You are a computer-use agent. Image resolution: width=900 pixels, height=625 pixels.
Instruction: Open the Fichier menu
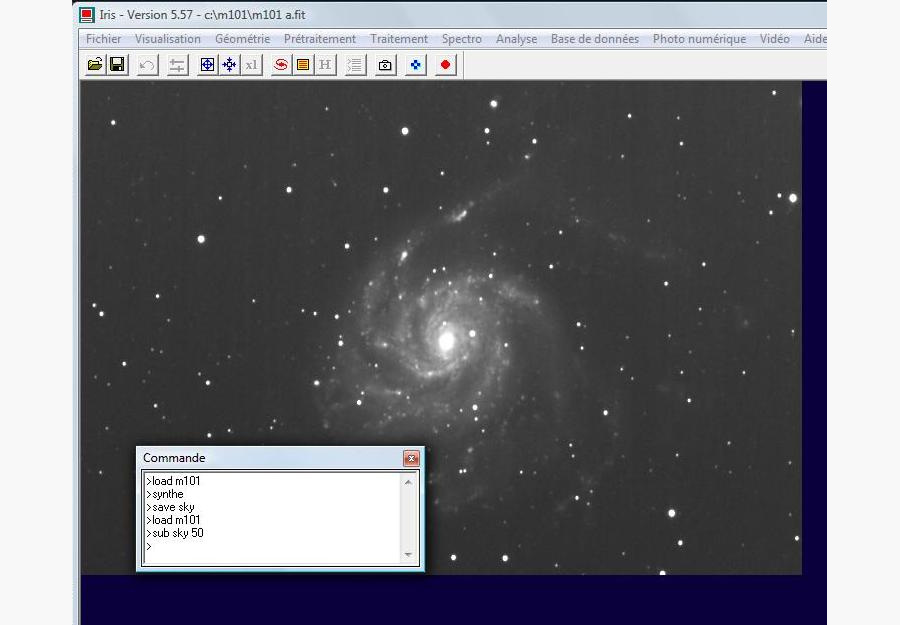[103, 39]
